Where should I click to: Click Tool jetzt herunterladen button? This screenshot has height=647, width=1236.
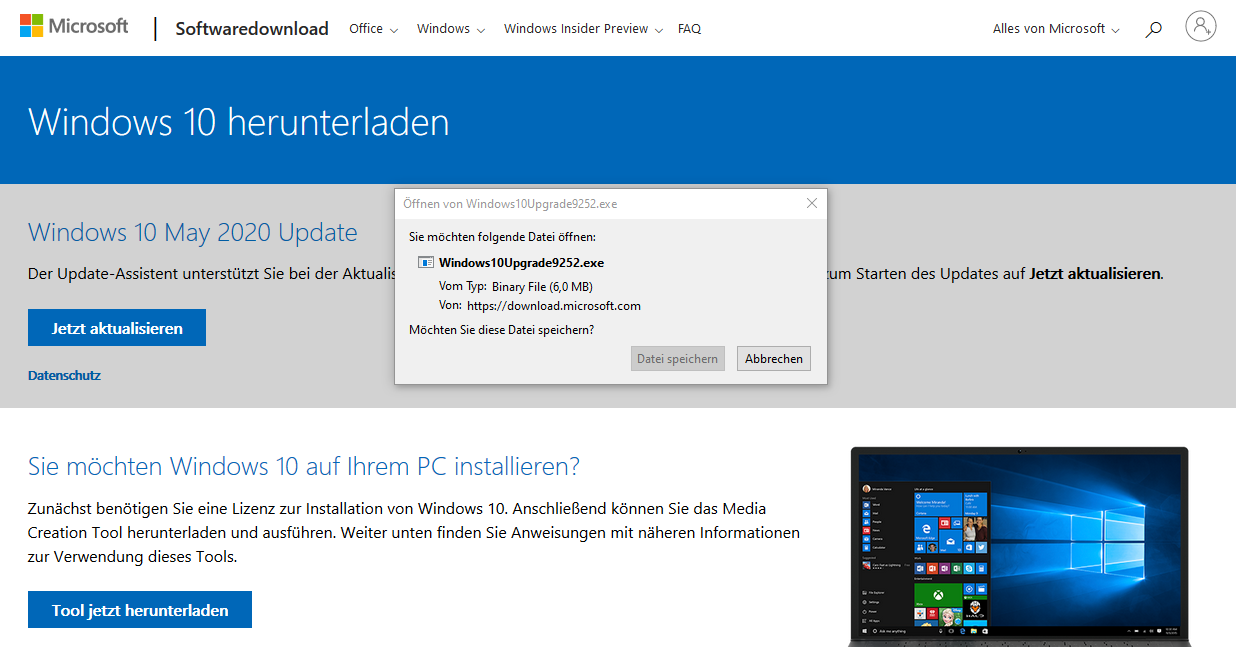point(140,610)
